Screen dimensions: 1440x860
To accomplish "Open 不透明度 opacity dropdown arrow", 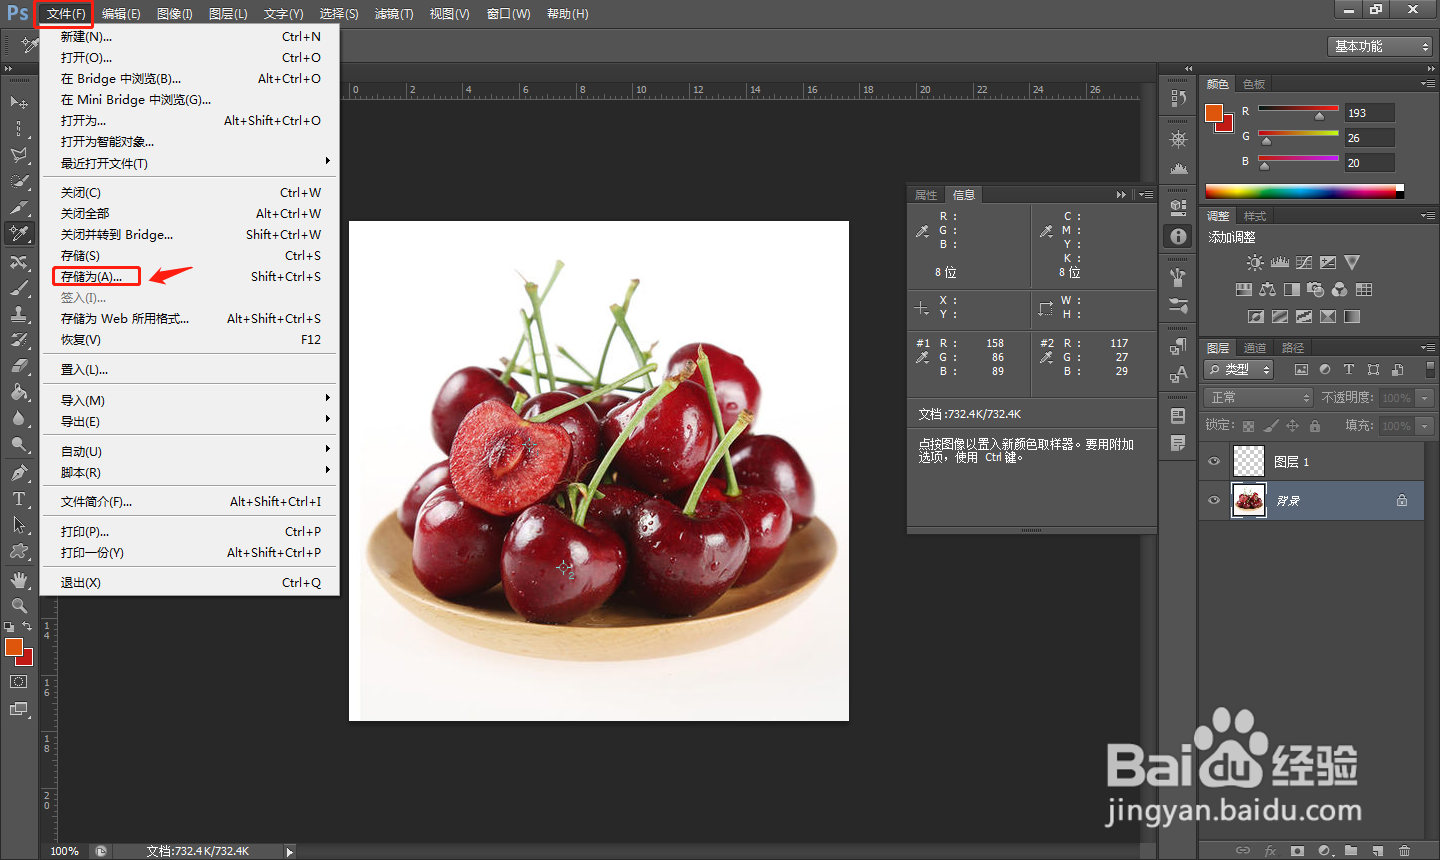I will [1425, 398].
